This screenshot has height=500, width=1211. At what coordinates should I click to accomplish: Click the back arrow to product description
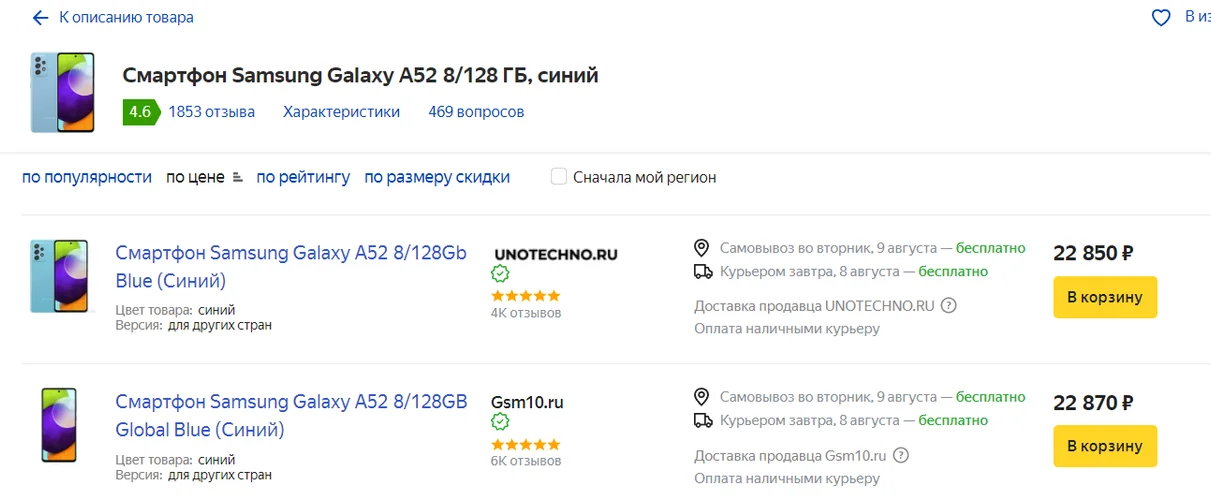point(40,18)
